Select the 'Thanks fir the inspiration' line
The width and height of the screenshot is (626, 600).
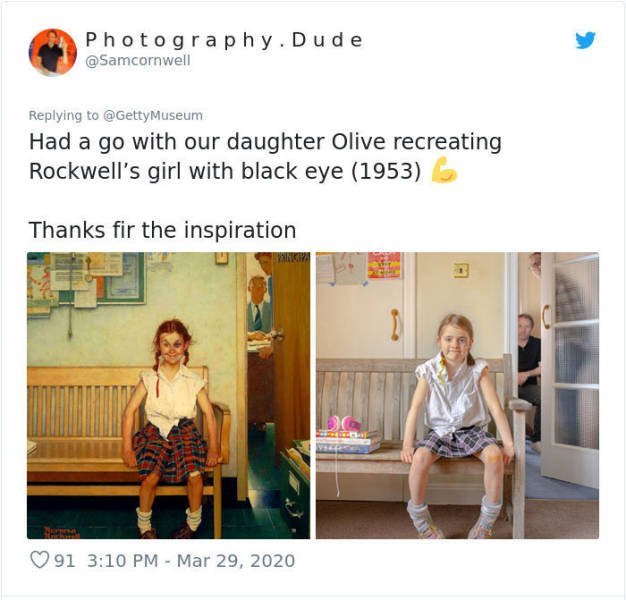click(162, 230)
